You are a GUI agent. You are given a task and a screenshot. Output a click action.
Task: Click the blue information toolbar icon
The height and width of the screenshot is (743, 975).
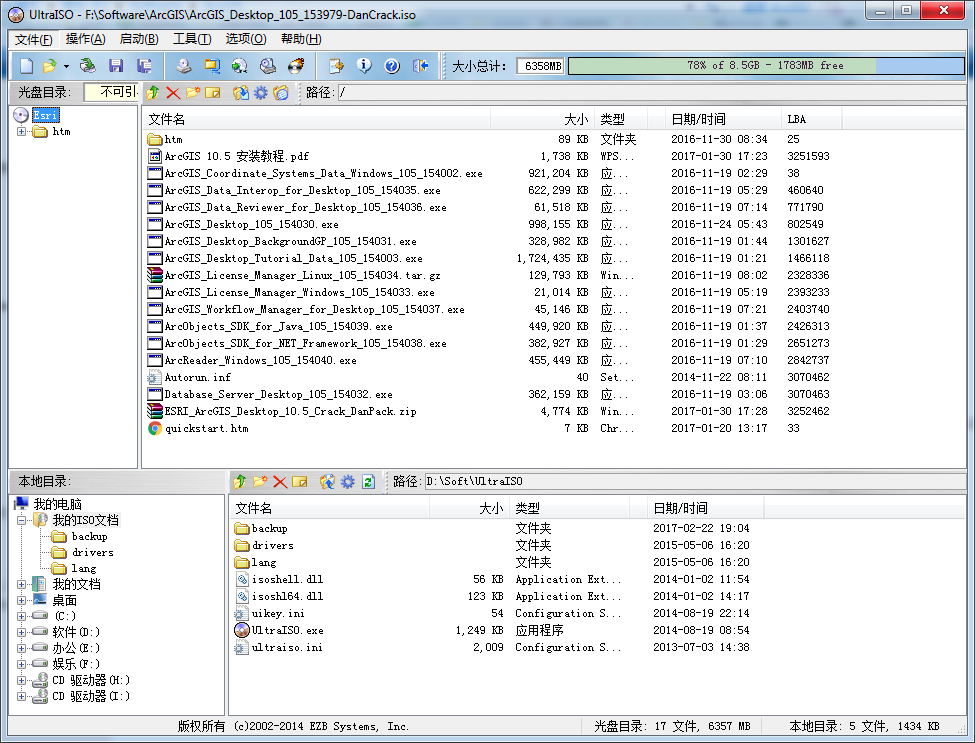click(x=364, y=66)
